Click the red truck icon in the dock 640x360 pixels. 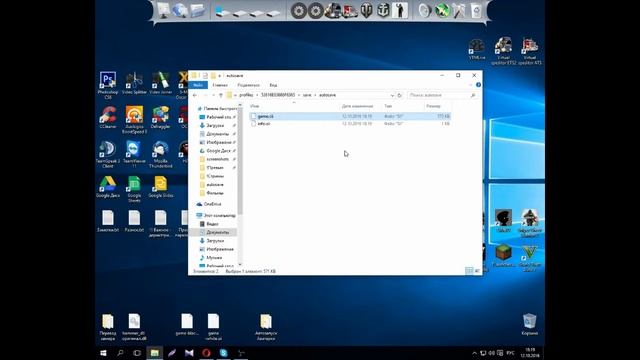[350, 11]
